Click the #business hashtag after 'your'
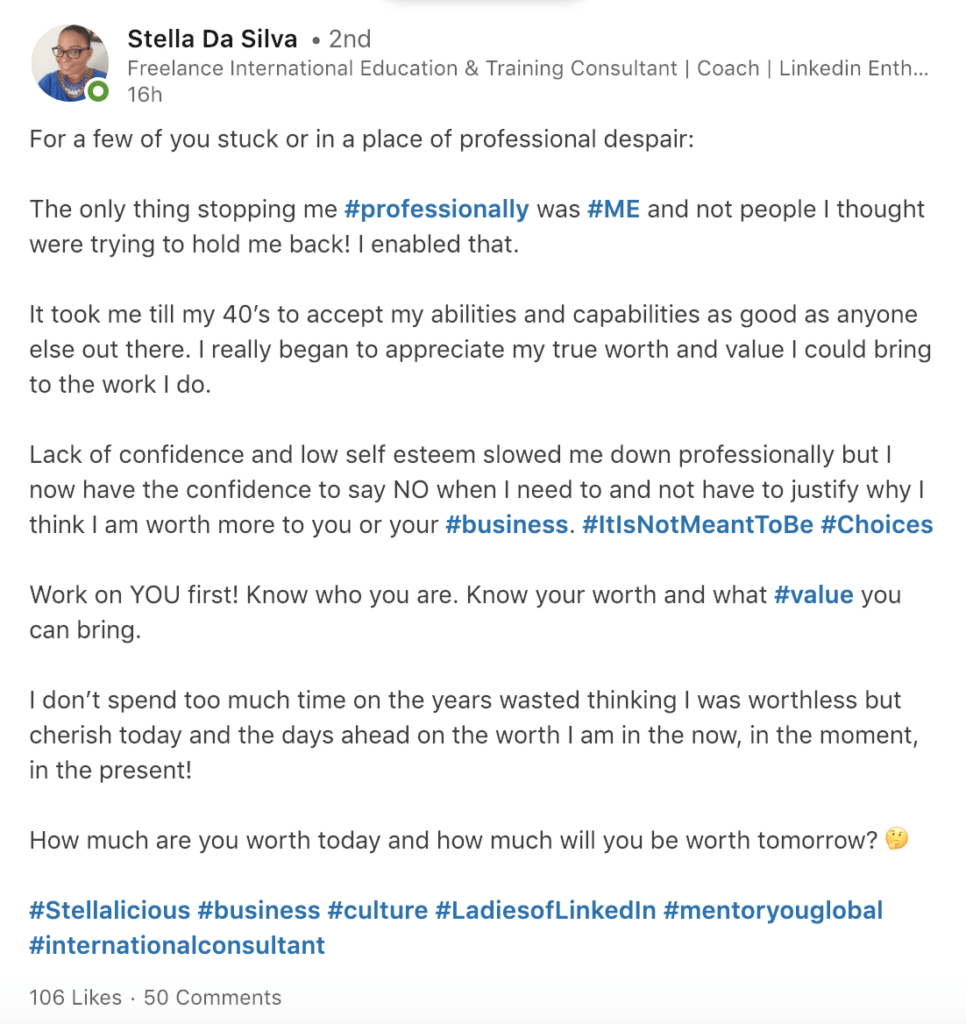Viewport: 966px width, 1024px height. 506,525
